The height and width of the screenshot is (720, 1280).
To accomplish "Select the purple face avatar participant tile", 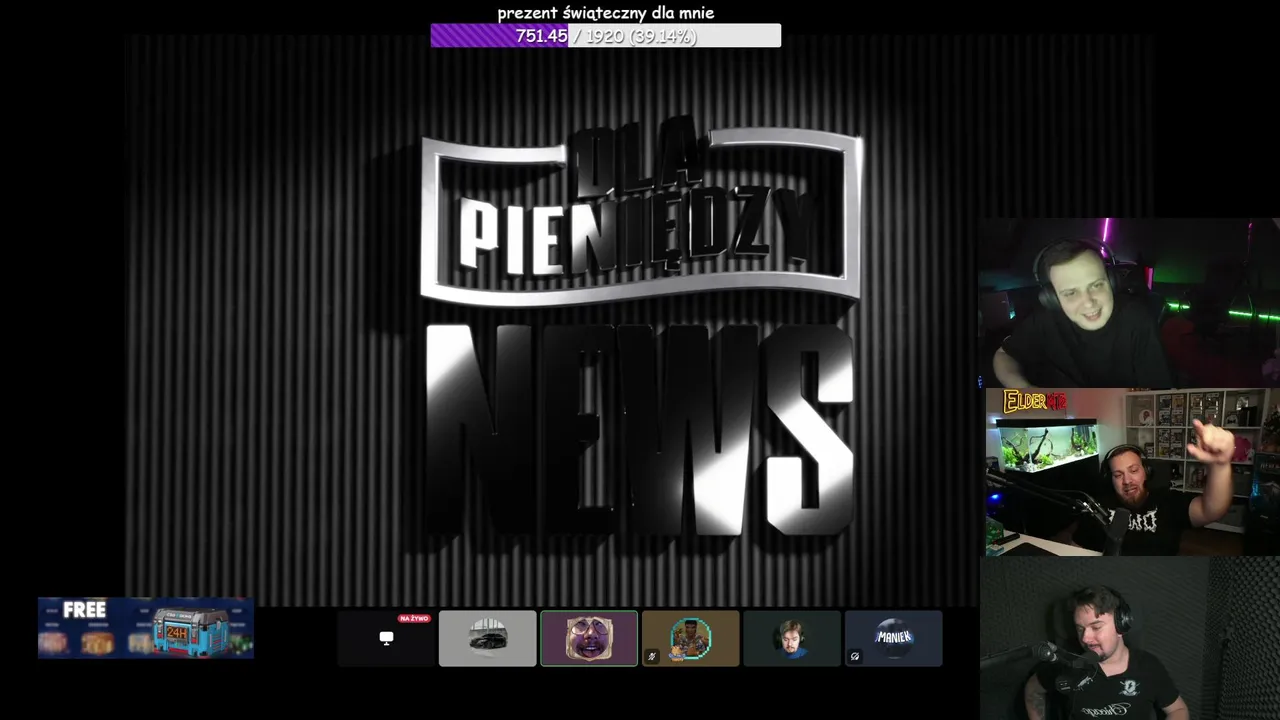I will 589,638.
